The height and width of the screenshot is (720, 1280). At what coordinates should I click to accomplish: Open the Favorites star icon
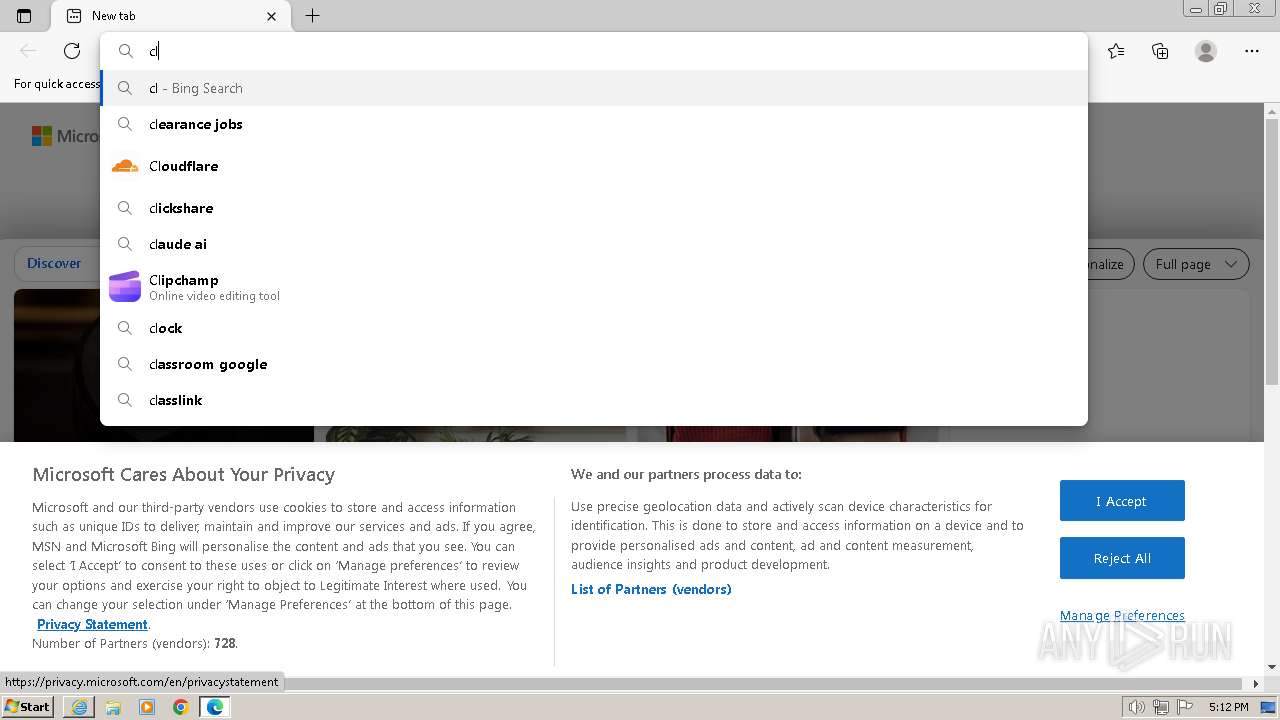pos(1116,51)
